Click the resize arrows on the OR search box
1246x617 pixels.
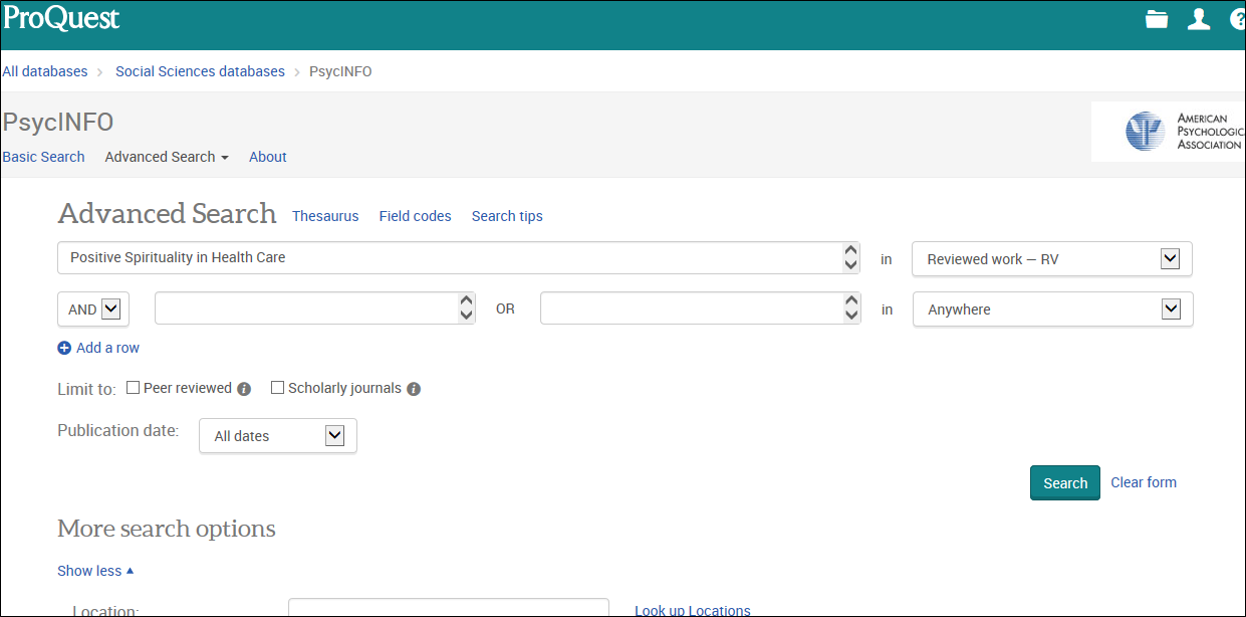851,308
